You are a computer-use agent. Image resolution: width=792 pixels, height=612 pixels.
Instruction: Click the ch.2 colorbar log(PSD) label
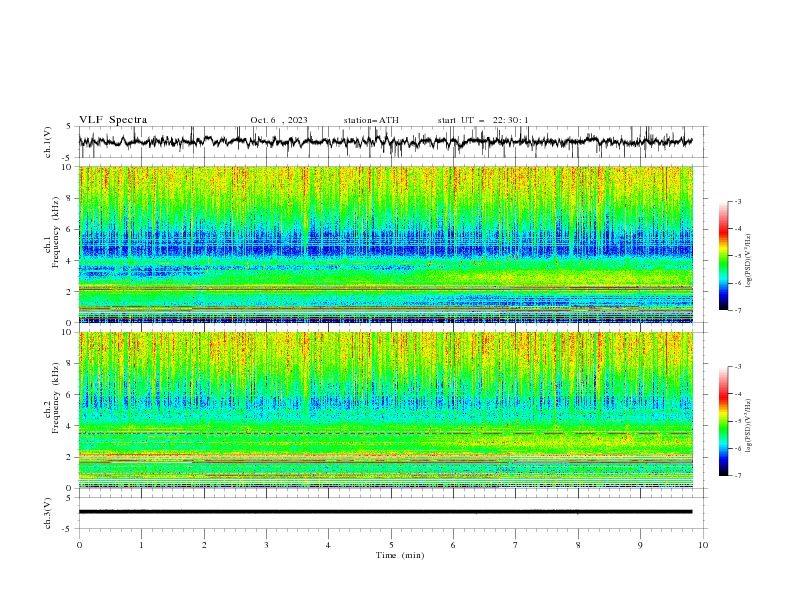[749, 425]
